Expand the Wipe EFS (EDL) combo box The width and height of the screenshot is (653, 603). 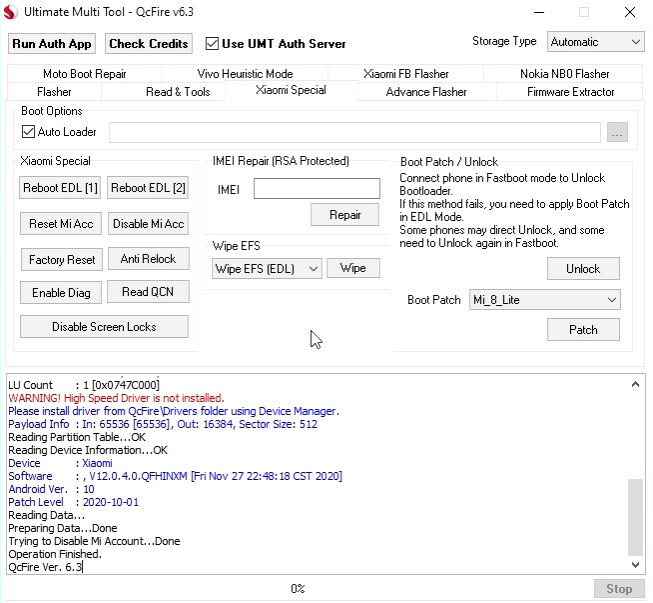tap(267, 269)
